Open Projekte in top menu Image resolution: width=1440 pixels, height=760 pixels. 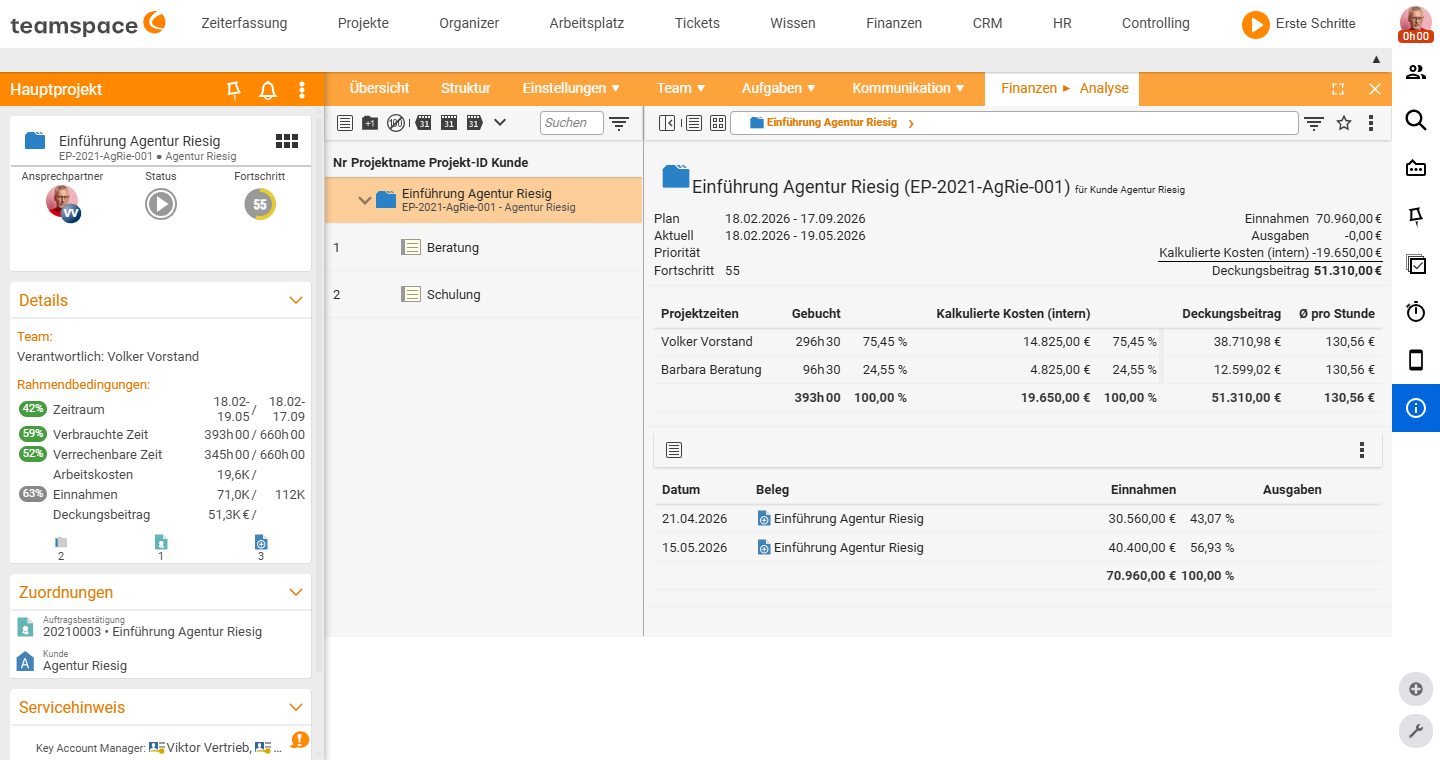point(363,23)
